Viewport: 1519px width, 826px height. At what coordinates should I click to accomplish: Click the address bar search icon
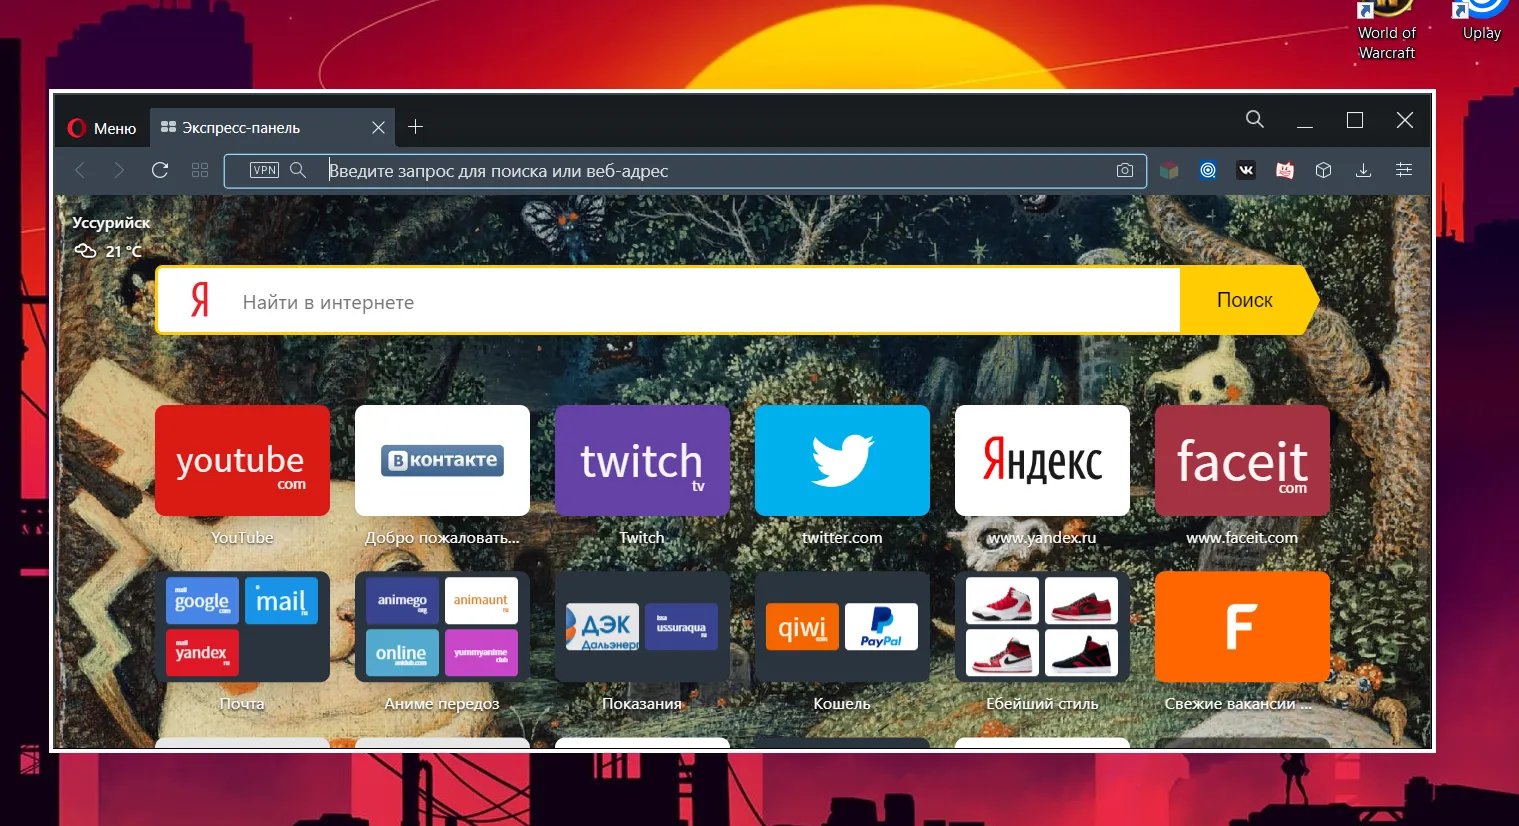(298, 170)
